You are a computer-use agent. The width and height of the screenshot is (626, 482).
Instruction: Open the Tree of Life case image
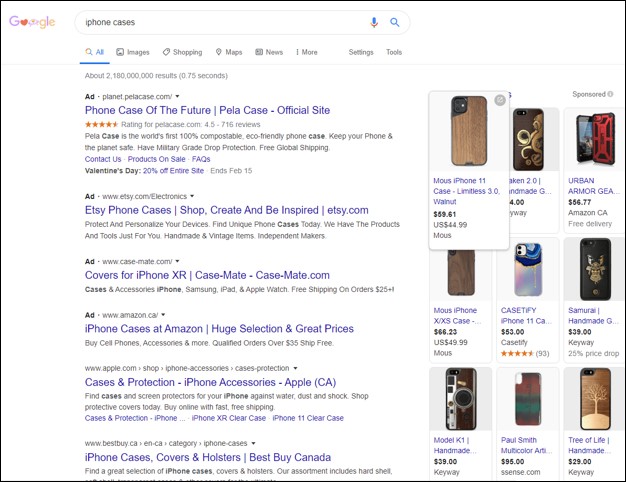[595, 399]
